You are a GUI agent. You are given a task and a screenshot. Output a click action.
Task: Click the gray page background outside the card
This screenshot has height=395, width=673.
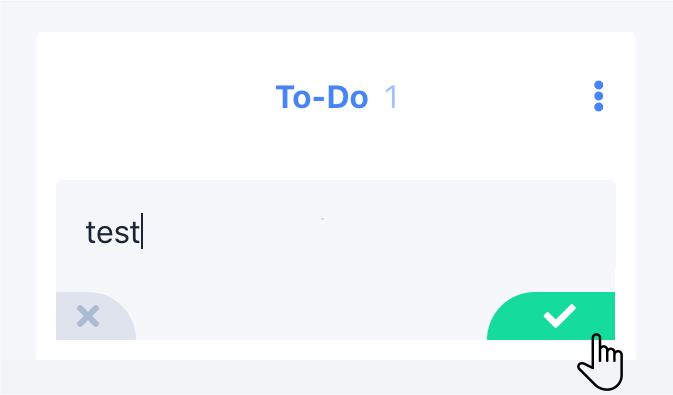coord(336,15)
